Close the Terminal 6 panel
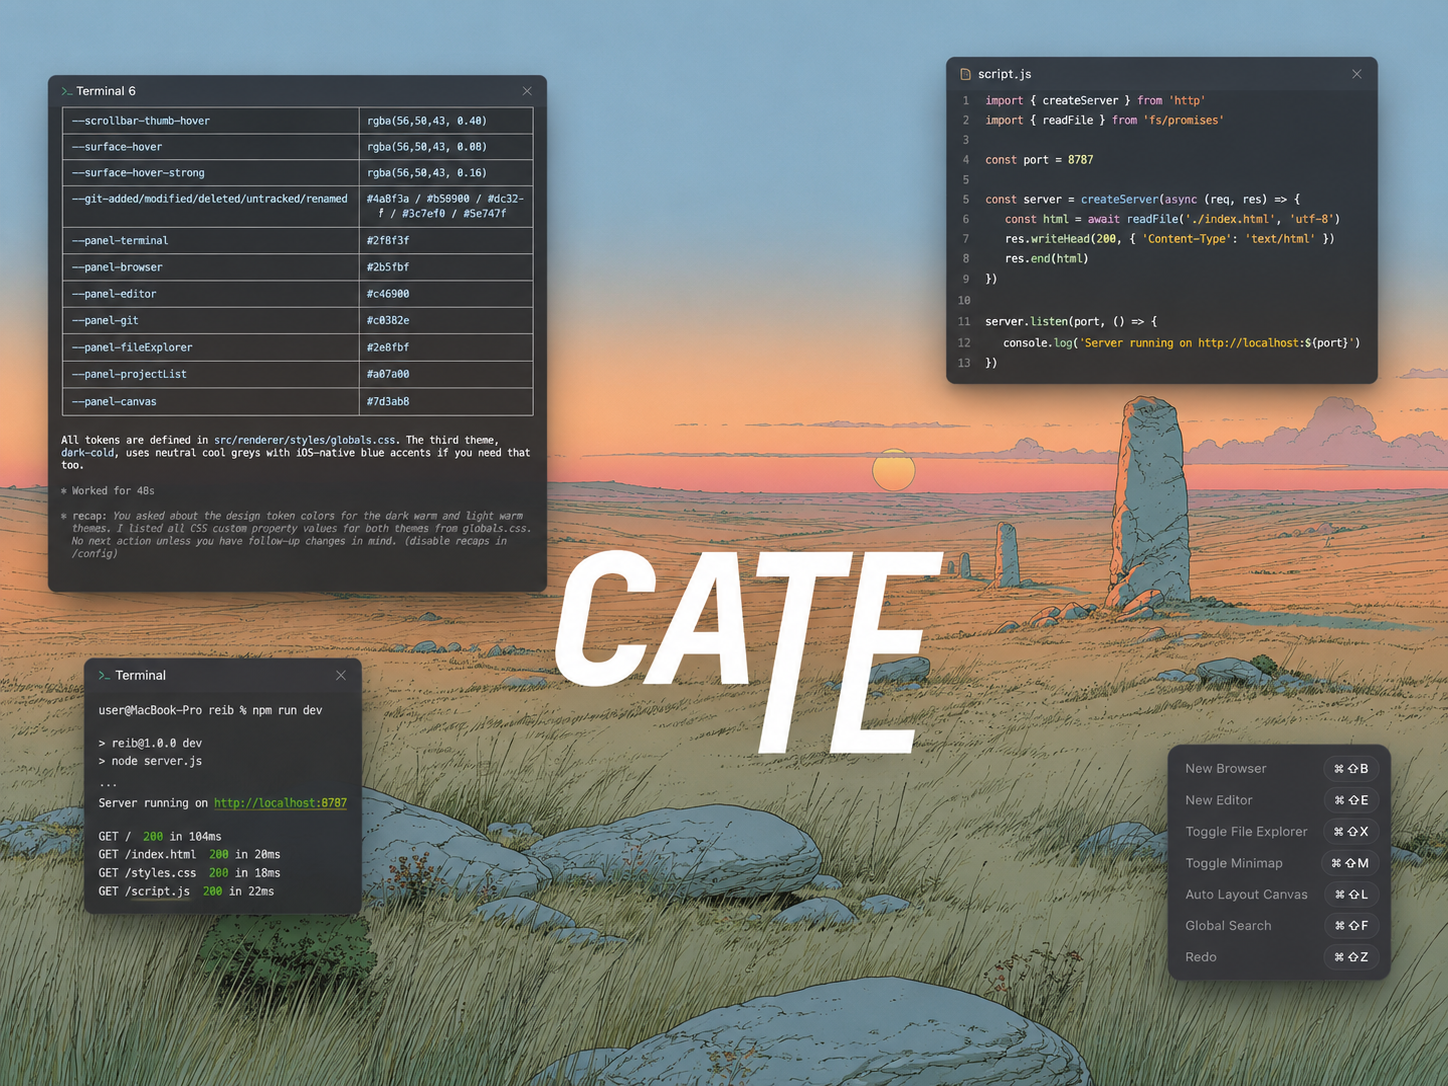1448x1086 pixels. point(527,91)
